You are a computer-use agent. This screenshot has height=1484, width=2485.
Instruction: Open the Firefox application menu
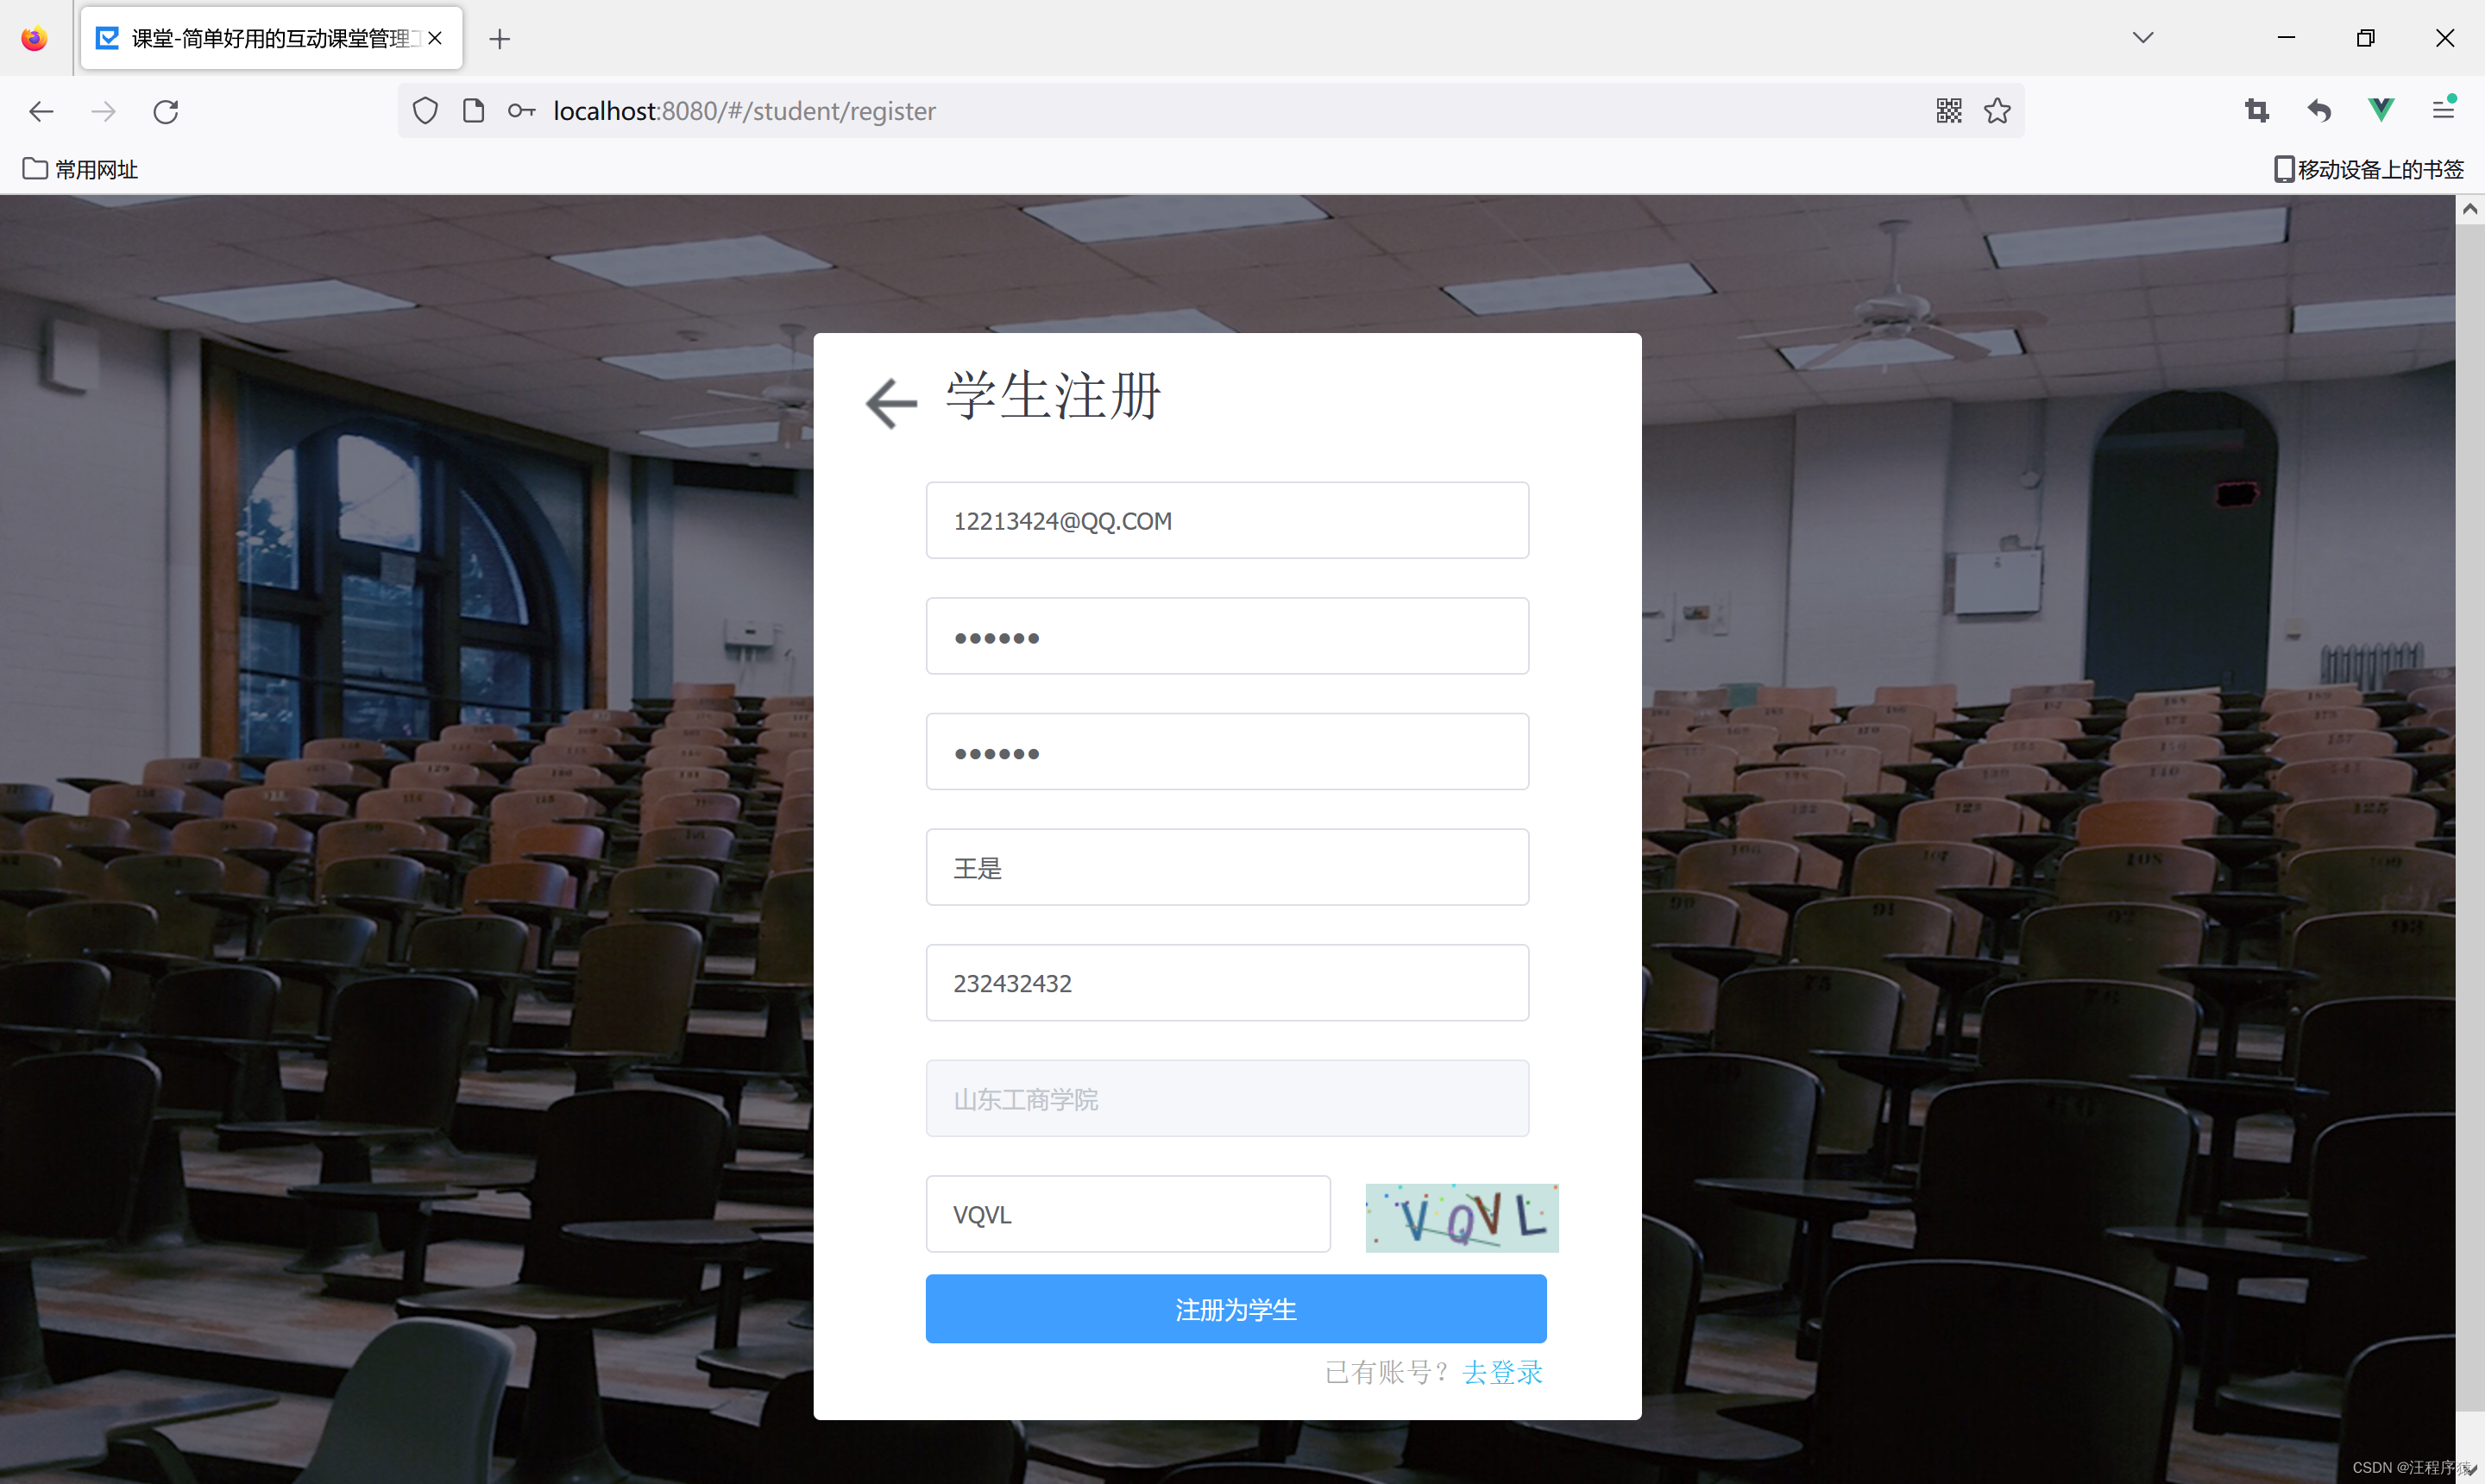point(2443,110)
